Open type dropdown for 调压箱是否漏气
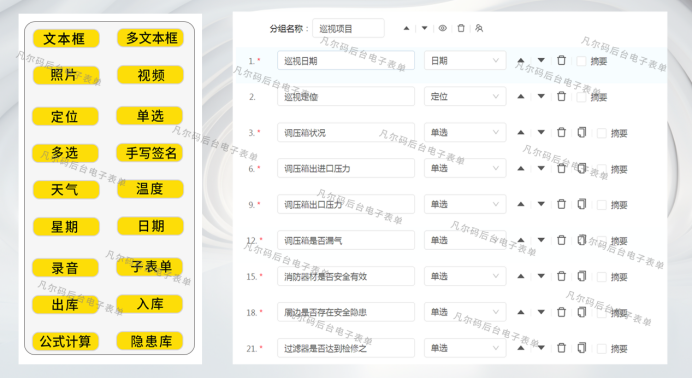693x378 pixels. point(465,240)
